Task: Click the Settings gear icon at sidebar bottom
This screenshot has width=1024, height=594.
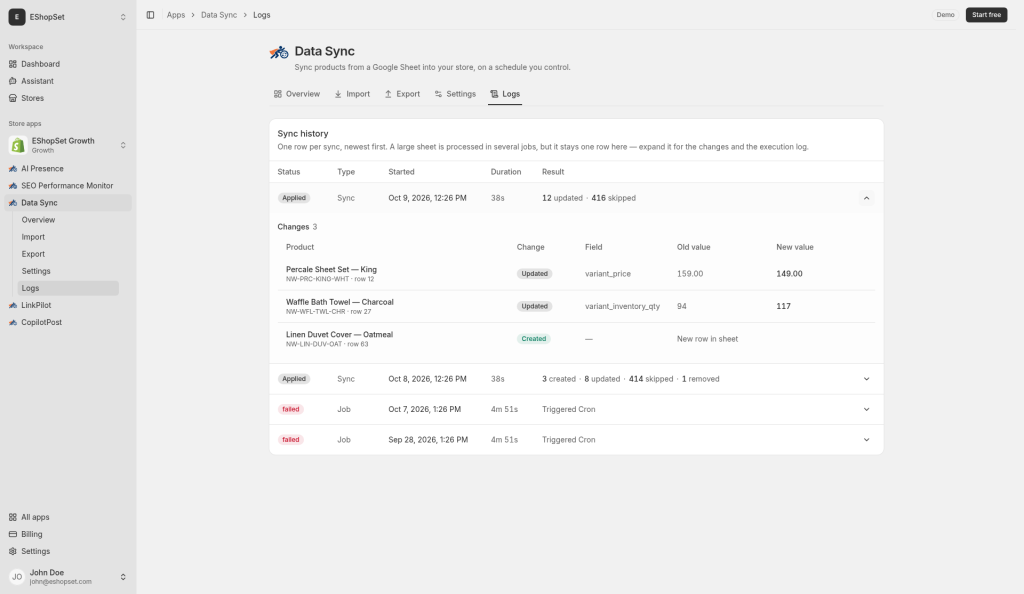Action: [x=12, y=551]
